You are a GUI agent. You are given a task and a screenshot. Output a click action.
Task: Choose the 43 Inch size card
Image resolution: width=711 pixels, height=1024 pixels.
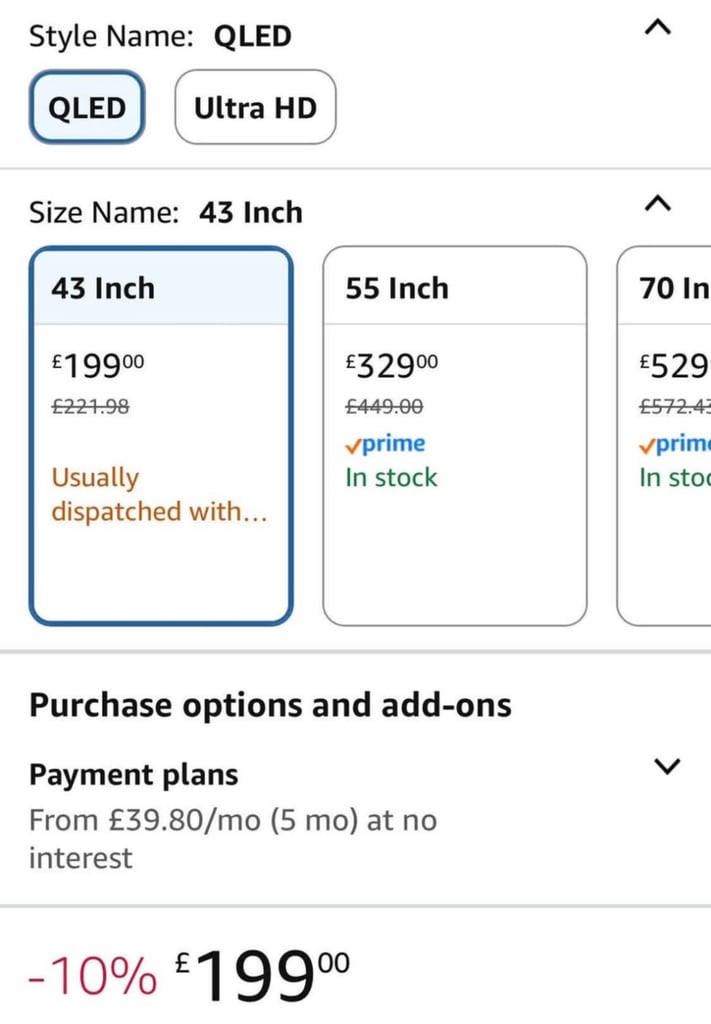click(161, 436)
